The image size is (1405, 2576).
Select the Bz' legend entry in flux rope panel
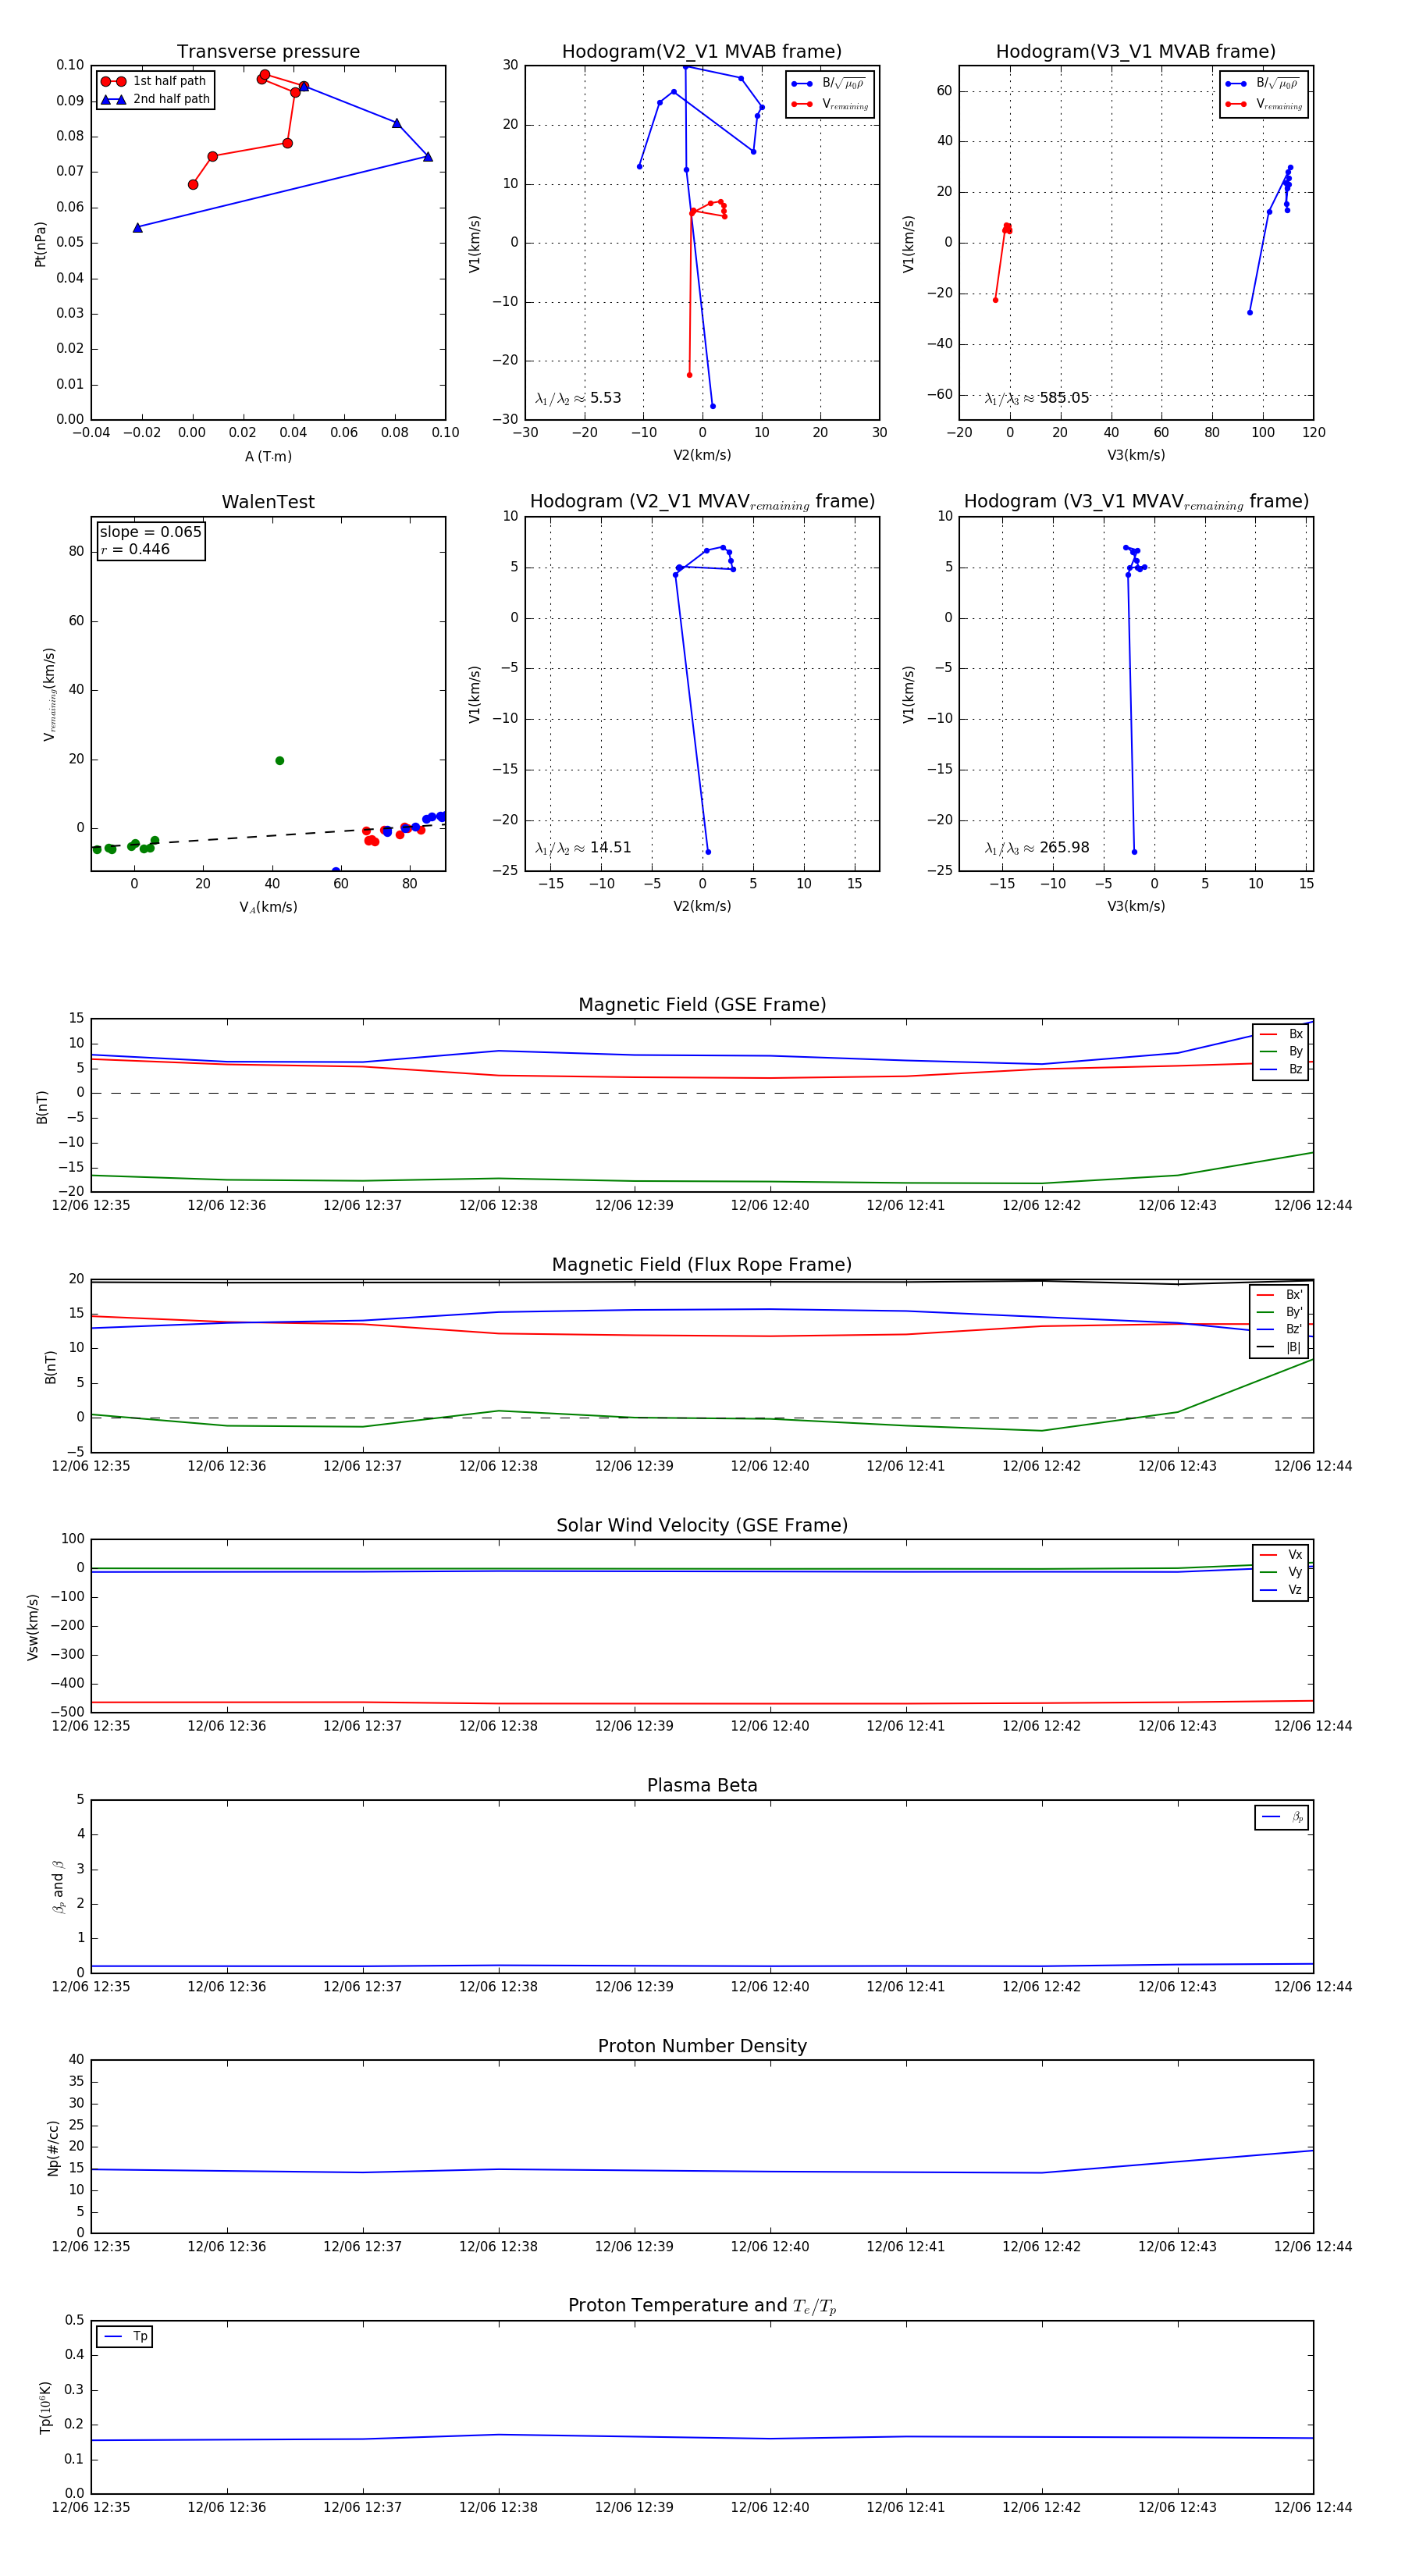[x=1279, y=1330]
